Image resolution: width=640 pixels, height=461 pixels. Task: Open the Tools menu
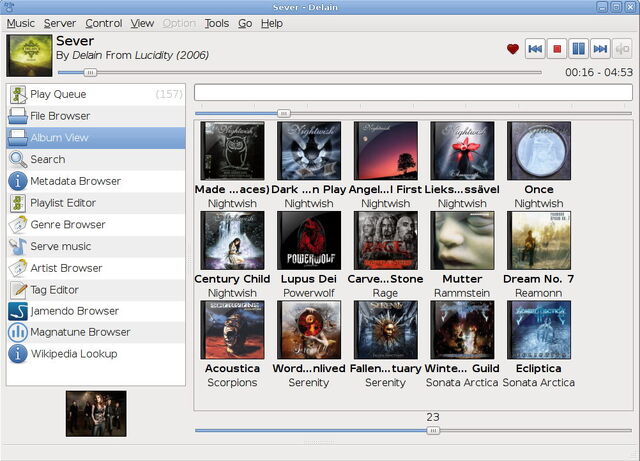click(x=217, y=23)
